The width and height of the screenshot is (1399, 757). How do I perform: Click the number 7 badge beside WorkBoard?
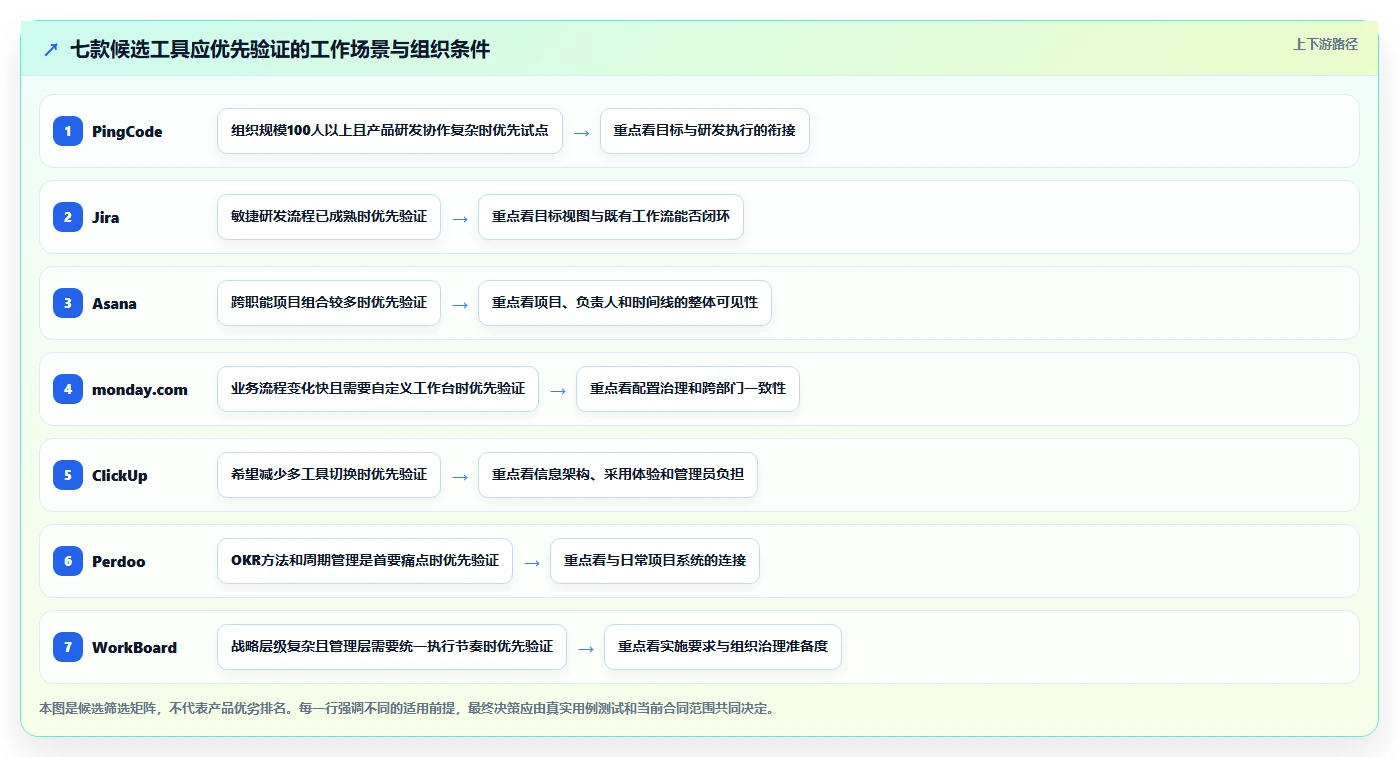tap(68, 647)
